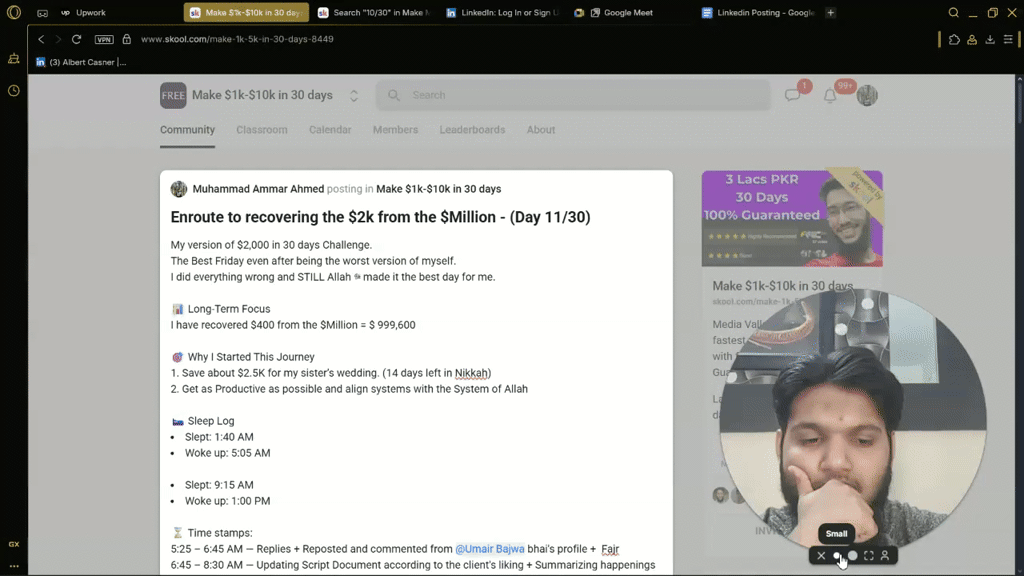Set webcam bubble to Small size
Screen dimensions: 1024x576
(x=837, y=556)
